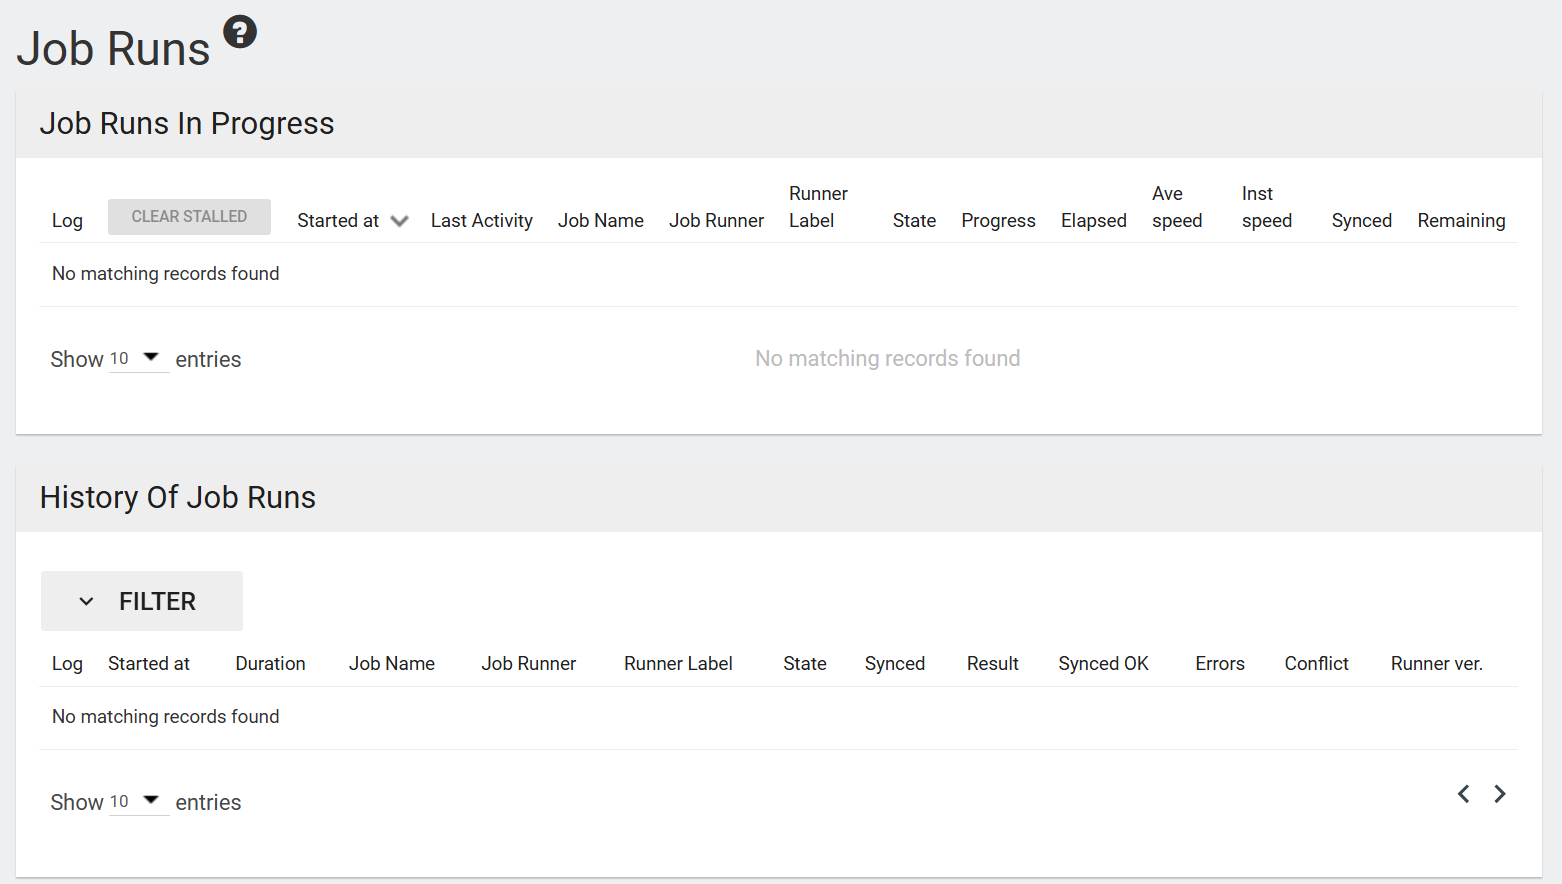Click the Result column header
Image resolution: width=1562 pixels, height=884 pixels.
coord(992,664)
